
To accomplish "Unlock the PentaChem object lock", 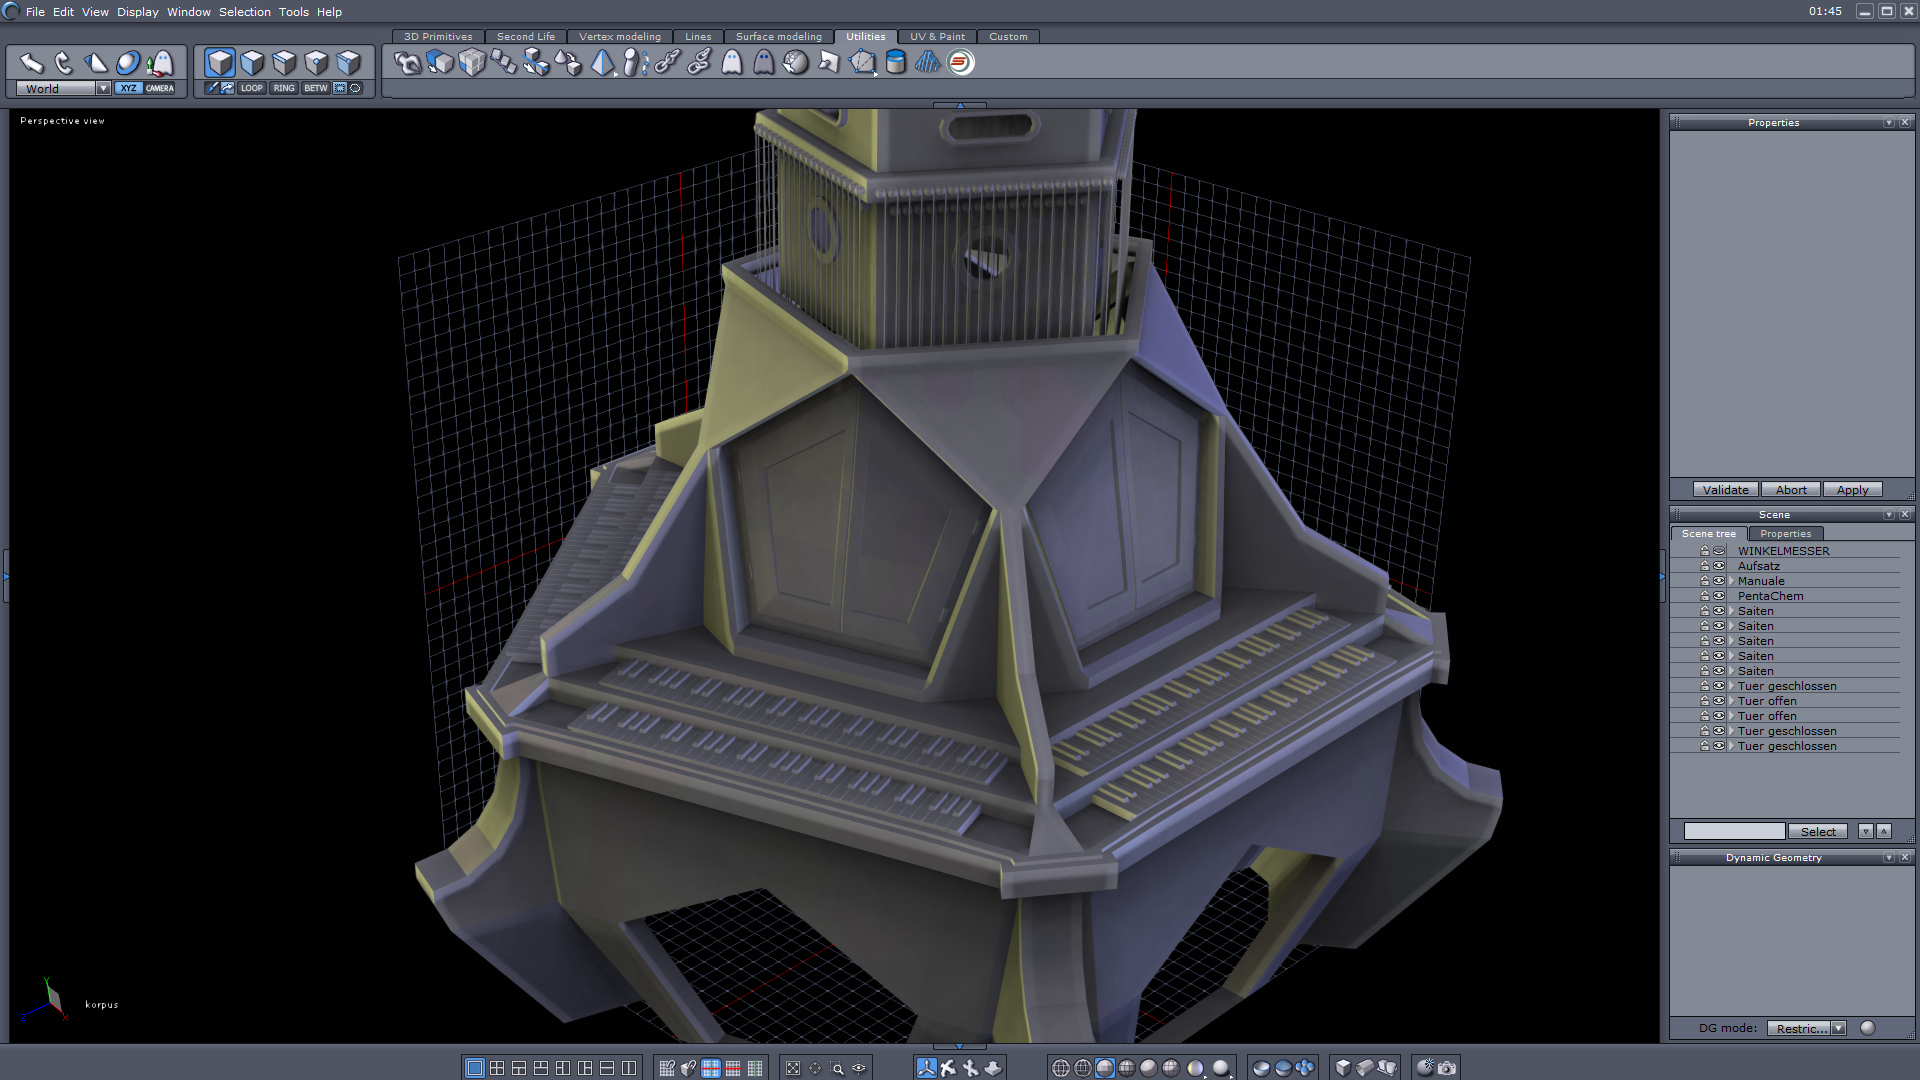I will tap(1705, 596).
